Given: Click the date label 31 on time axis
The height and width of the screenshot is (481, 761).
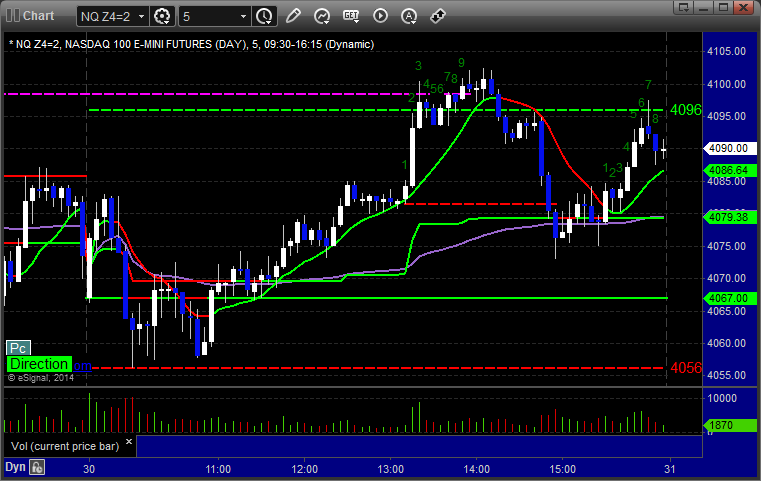Looking at the screenshot, I should [670, 469].
